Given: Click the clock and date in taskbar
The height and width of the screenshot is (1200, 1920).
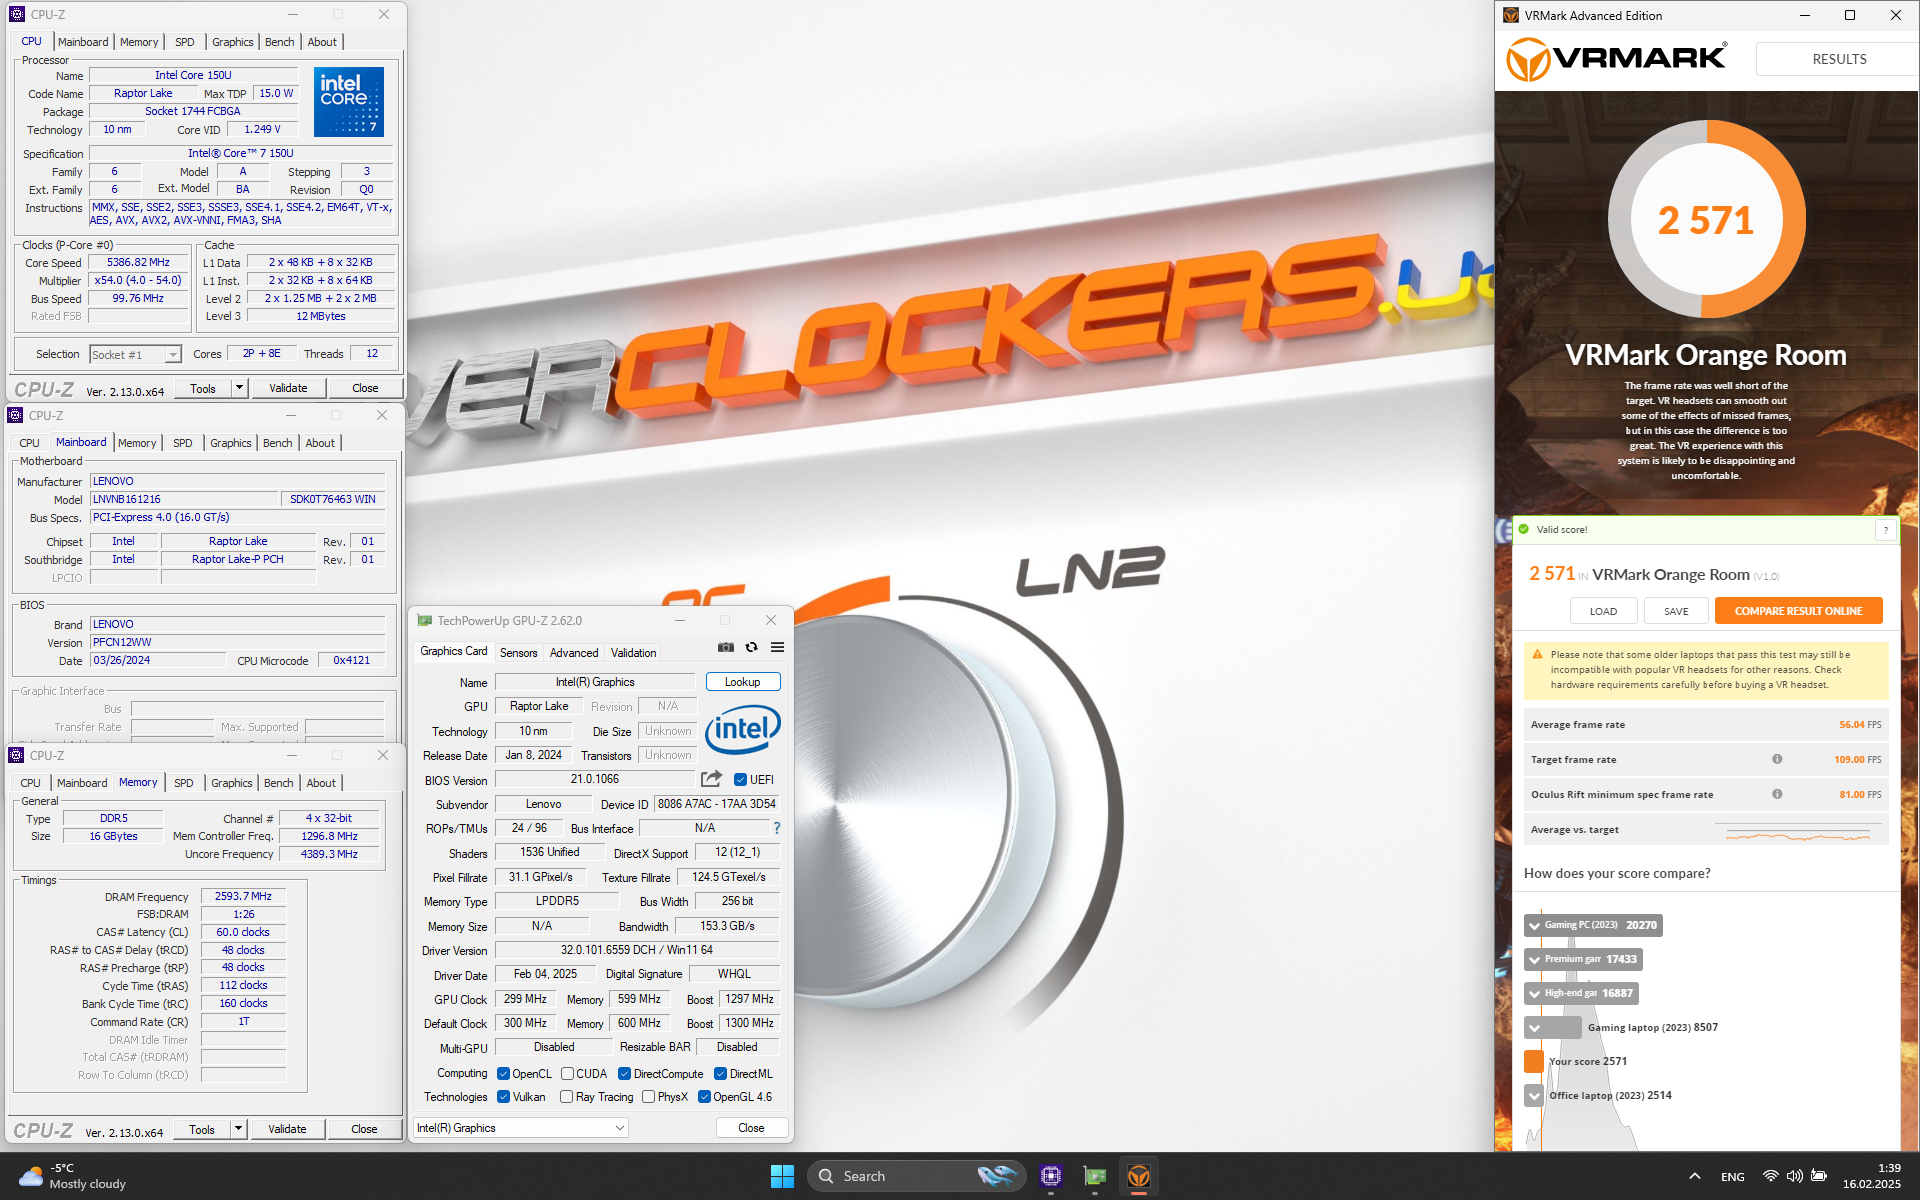Looking at the screenshot, I should [x=1872, y=1176].
